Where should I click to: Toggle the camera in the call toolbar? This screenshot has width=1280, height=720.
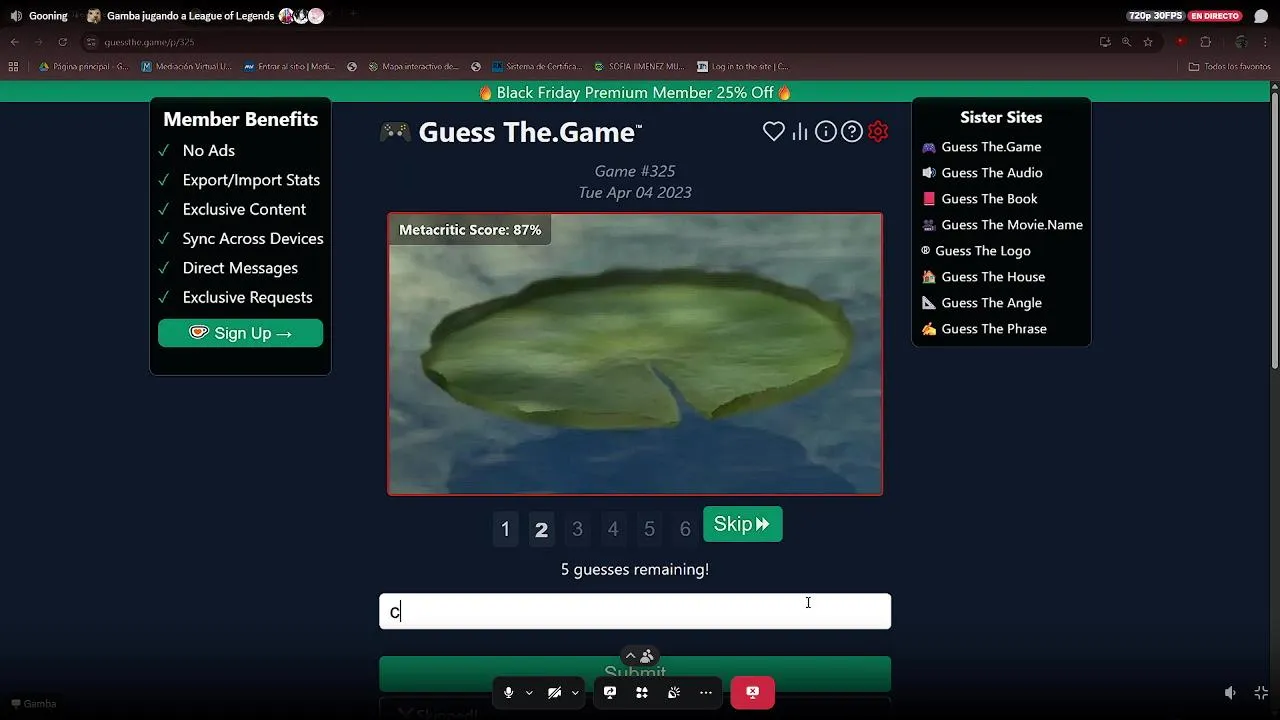point(554,692)
